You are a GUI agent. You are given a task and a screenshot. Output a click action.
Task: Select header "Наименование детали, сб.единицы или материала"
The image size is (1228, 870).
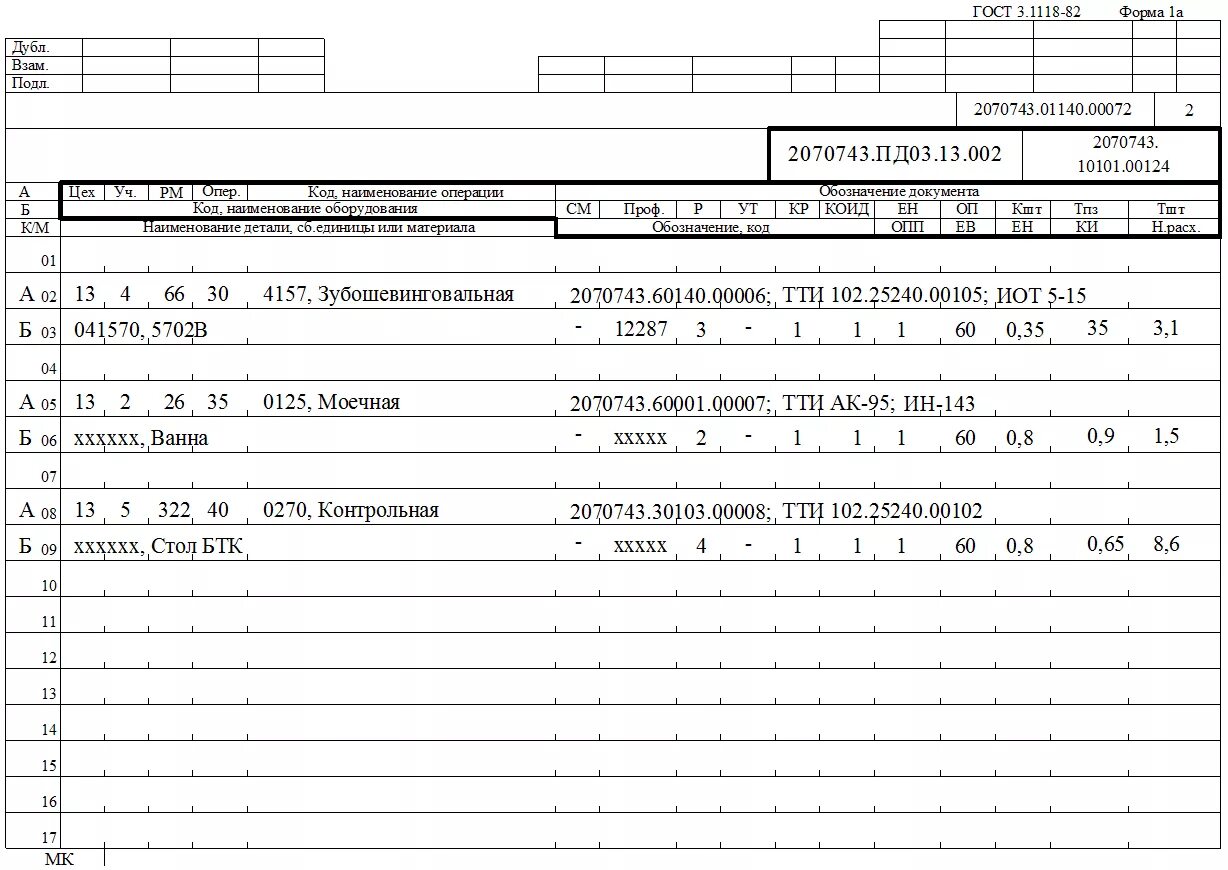308,228
